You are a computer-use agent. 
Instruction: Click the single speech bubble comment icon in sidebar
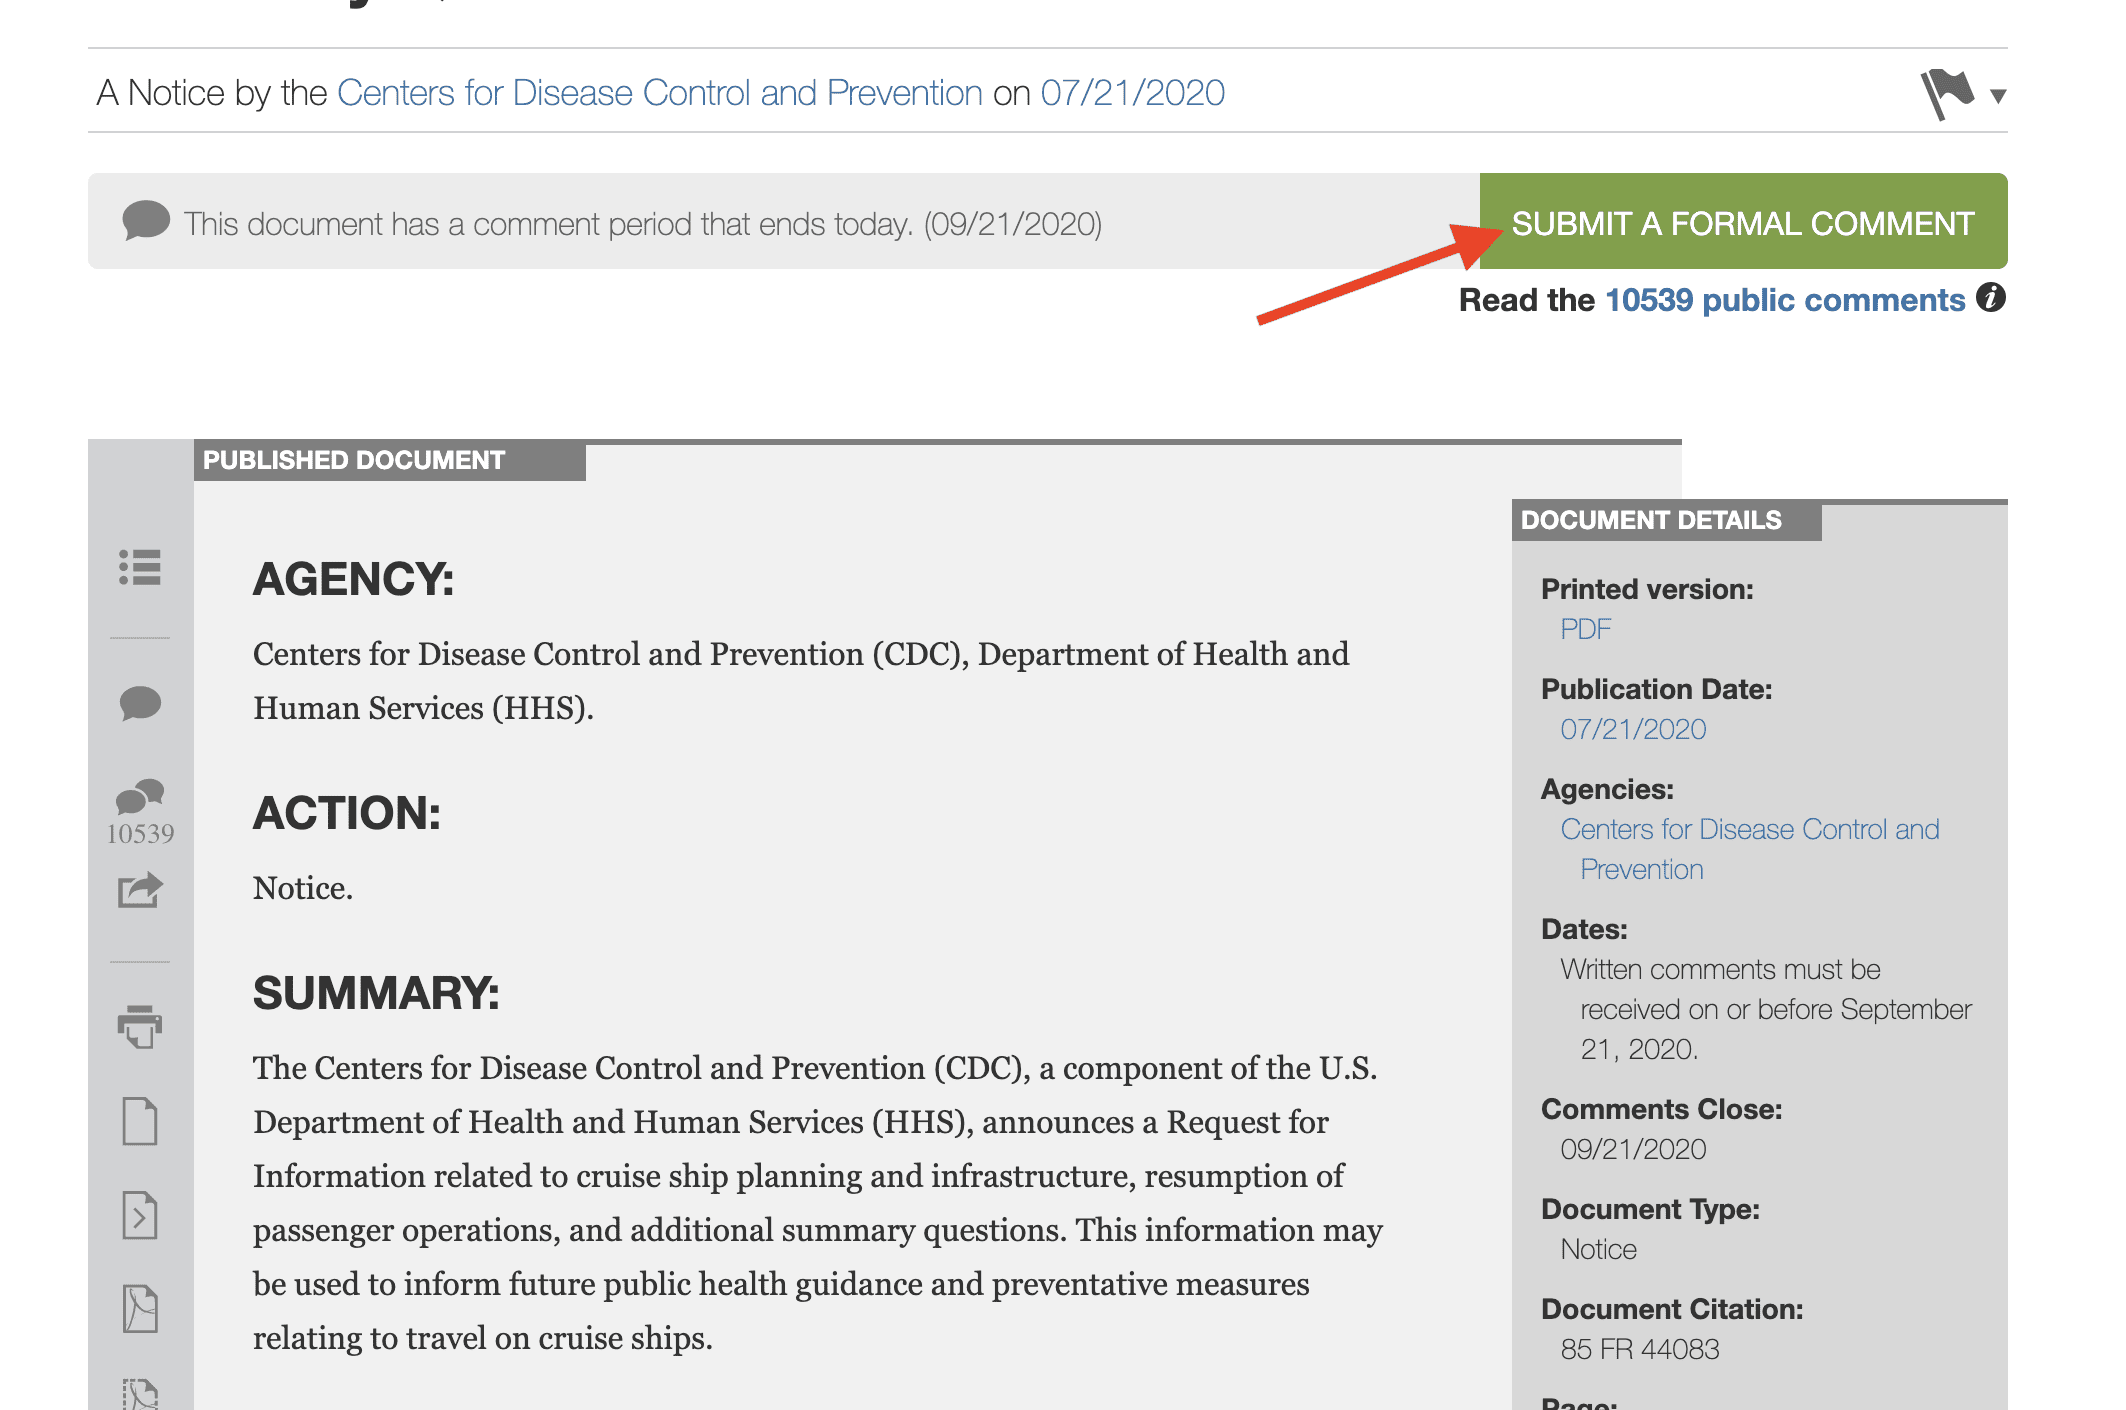140,703
